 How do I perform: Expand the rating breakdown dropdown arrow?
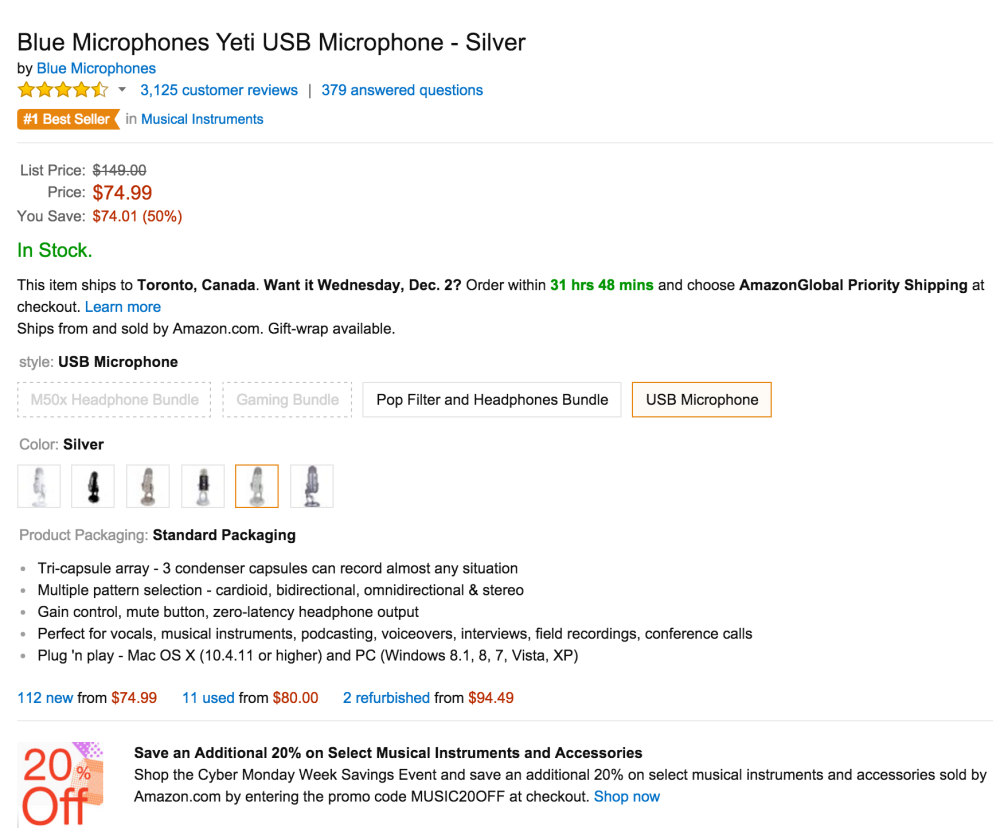[122, 90]
